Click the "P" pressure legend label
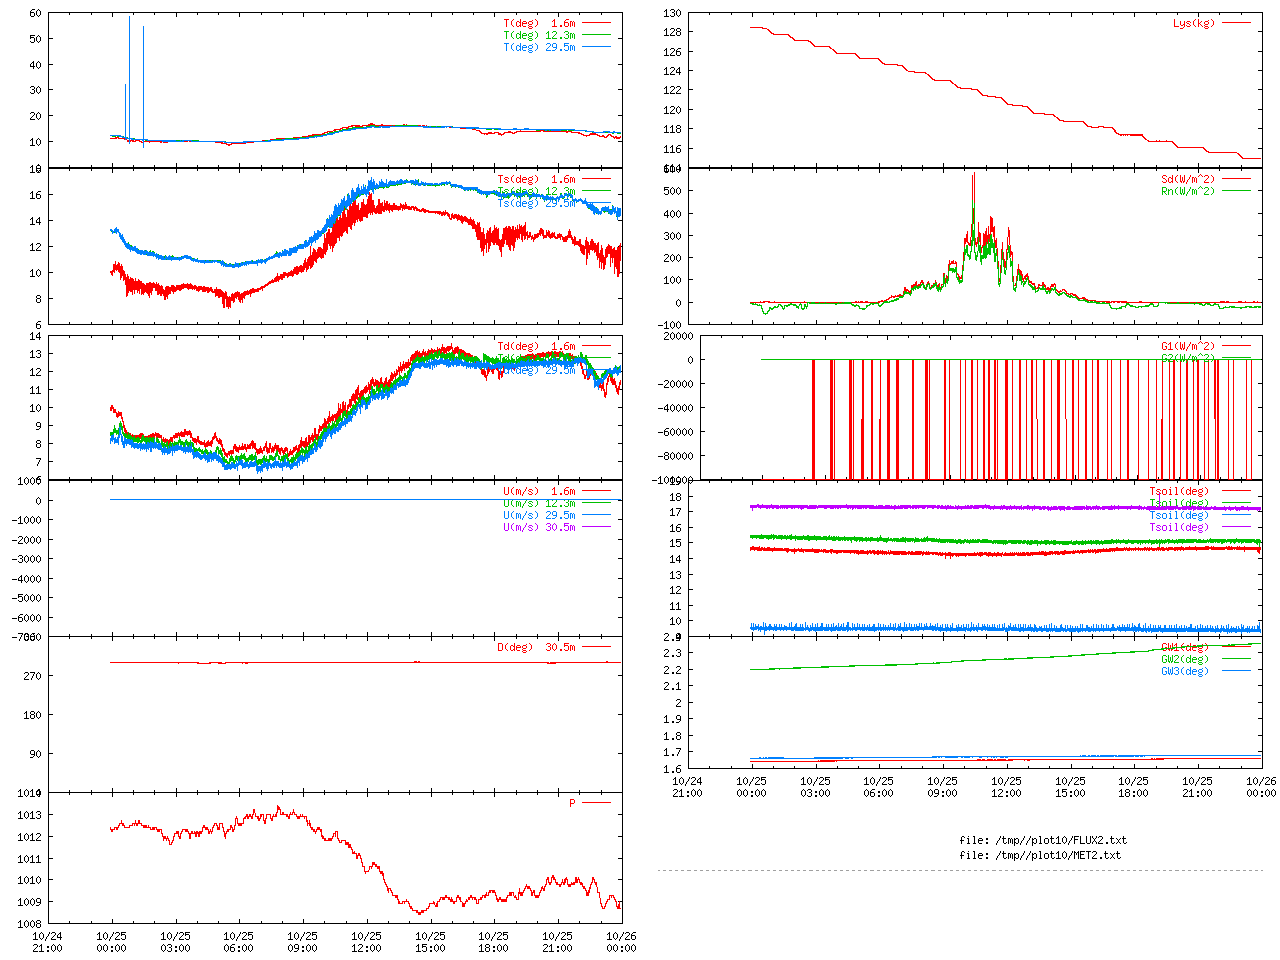 (x=572, y=803)
